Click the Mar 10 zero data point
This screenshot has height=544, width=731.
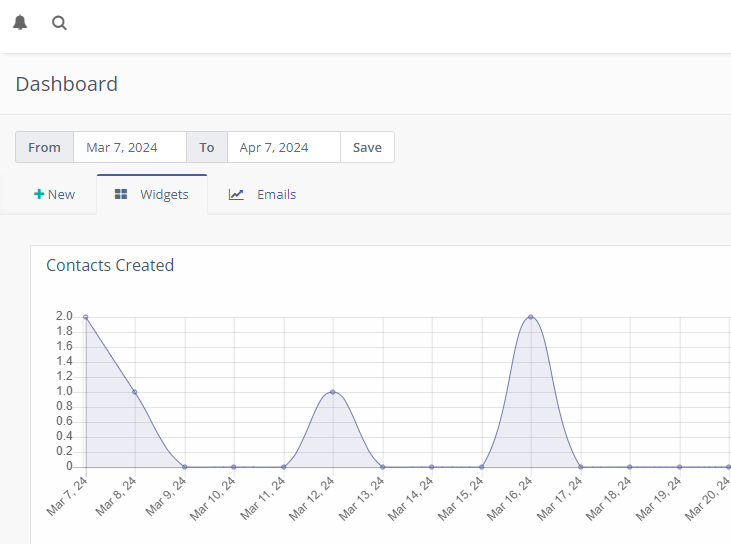pyautogui.click(x=234, y=467)
